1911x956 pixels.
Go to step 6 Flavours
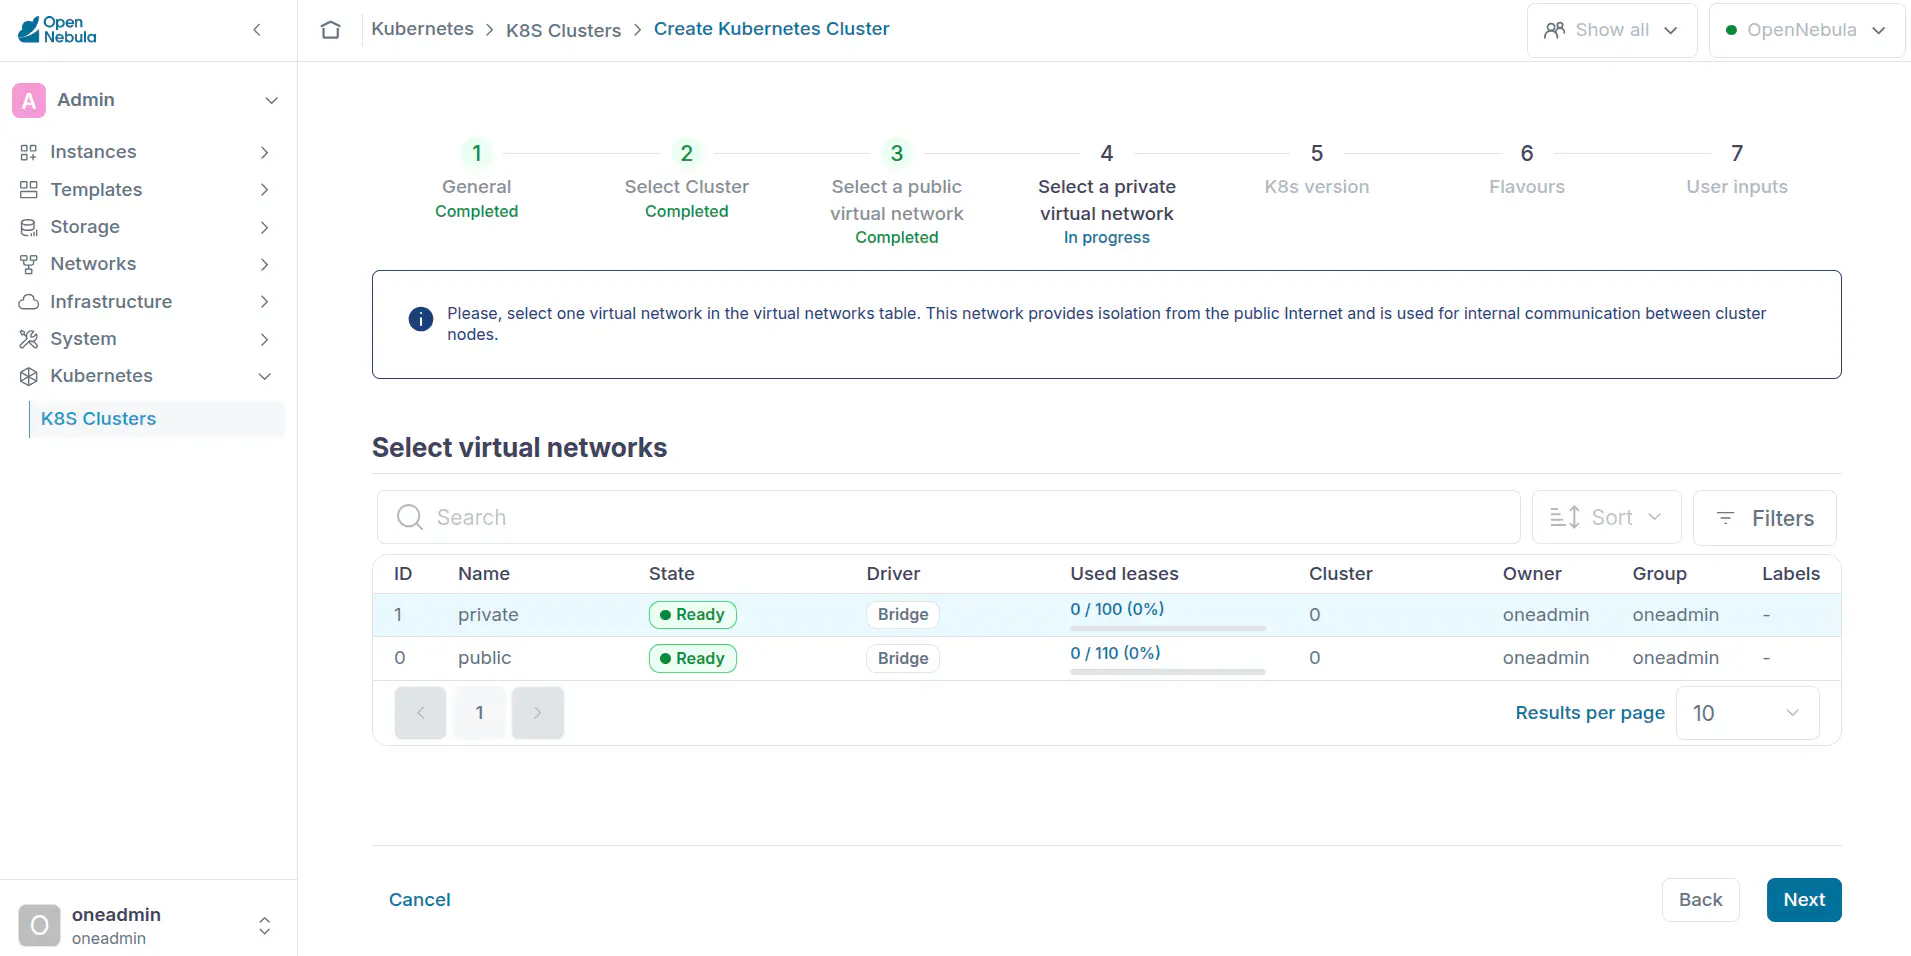[1527, 169]
